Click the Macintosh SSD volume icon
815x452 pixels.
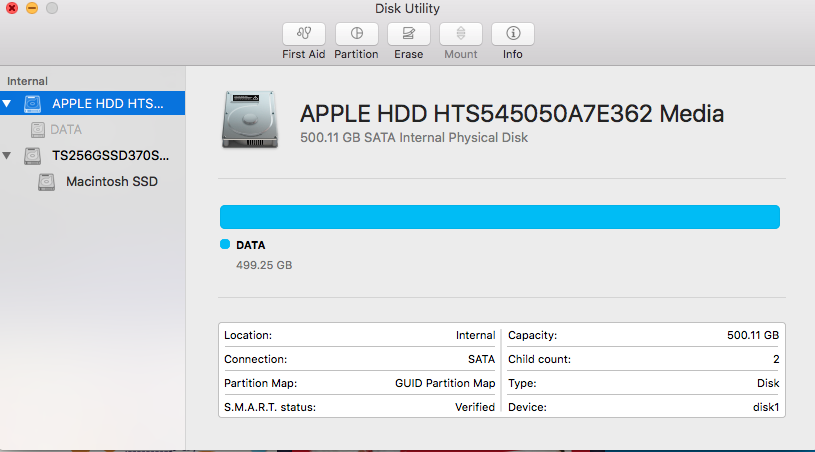tap(46, 181)
